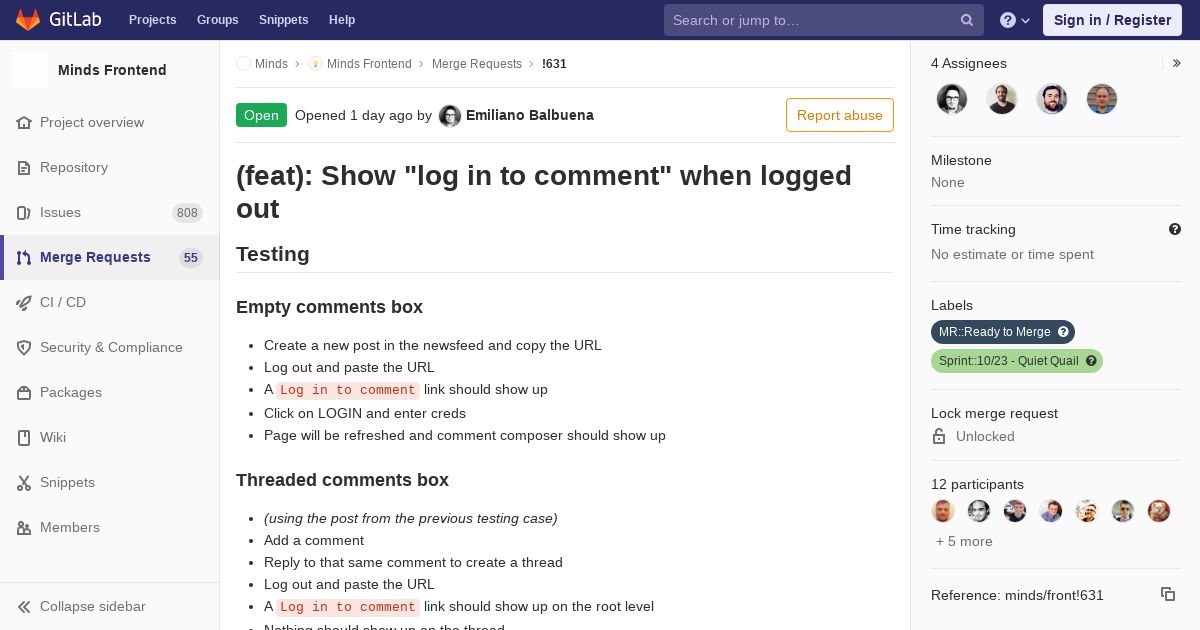Screen dimensions: 1200x630
Task: Click the Empty comments box heading
Action: pyautogui.click(x=329, y=307)
